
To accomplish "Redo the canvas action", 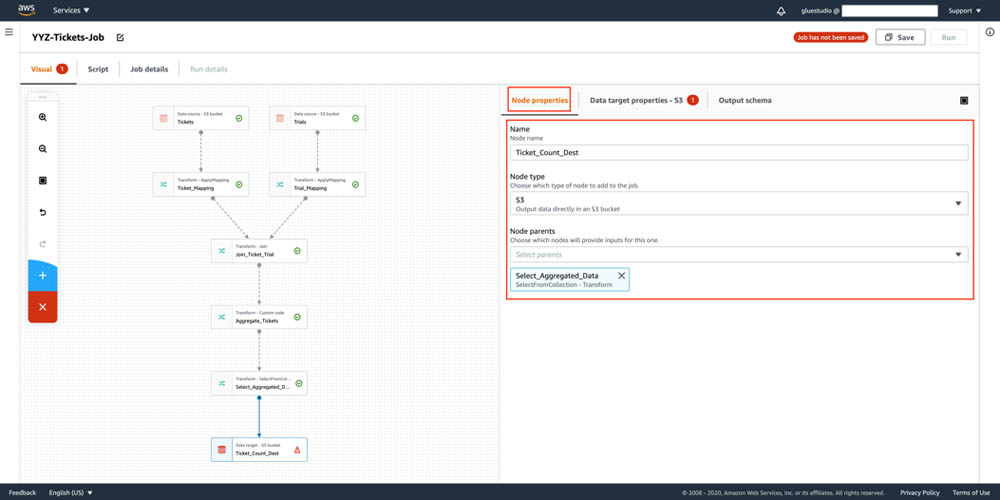I will pos(43,244).
